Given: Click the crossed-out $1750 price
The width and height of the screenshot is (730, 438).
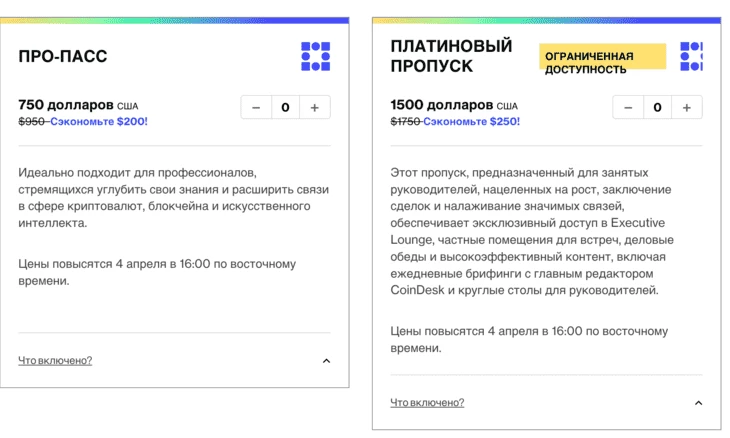Looking at the screenshot, I should coord(406,121).
